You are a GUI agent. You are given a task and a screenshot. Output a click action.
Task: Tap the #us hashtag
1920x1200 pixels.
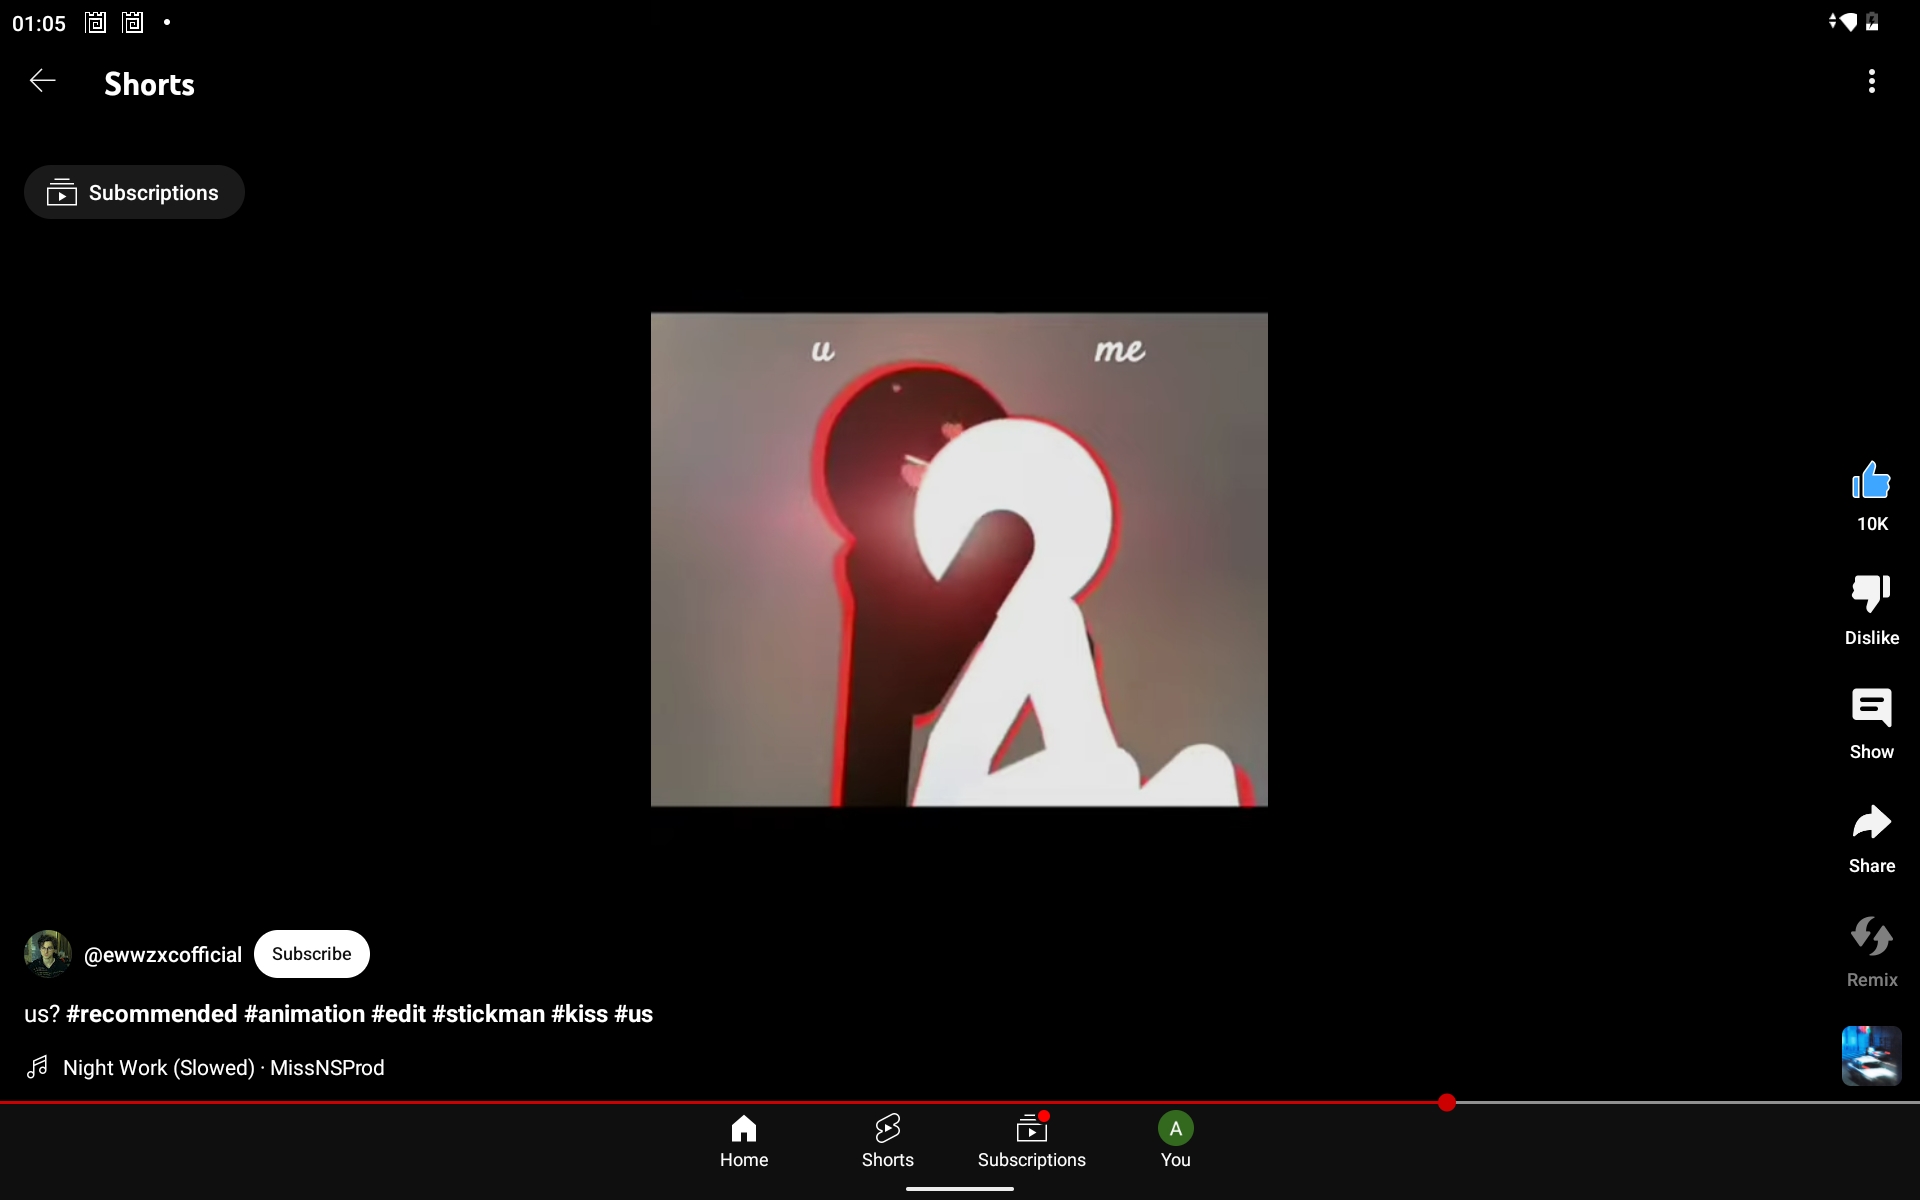tap(633, 1014)
